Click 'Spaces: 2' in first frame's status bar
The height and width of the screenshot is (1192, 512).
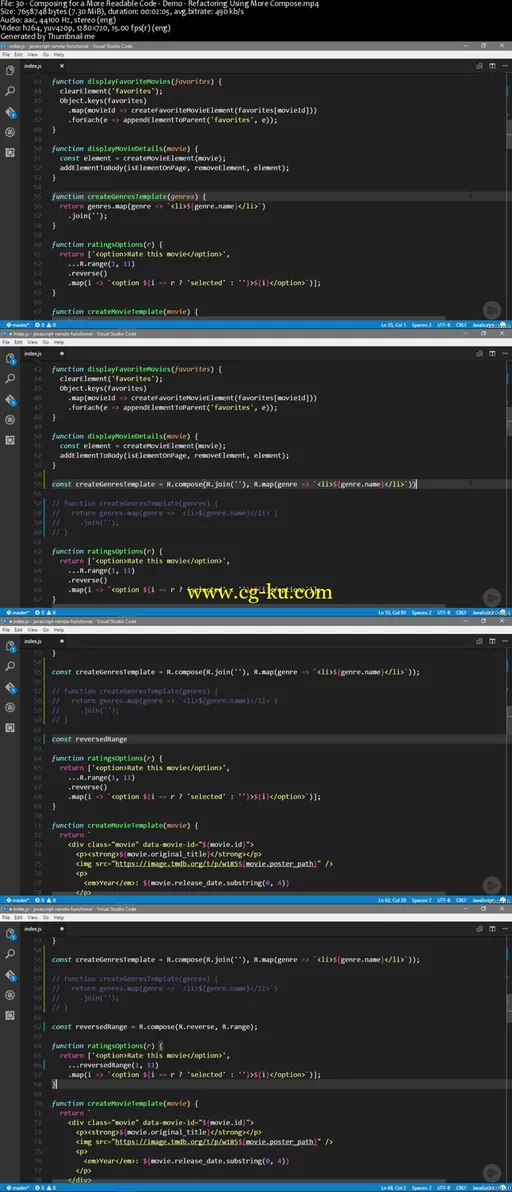pyautogui.click(x=422, y=325)
